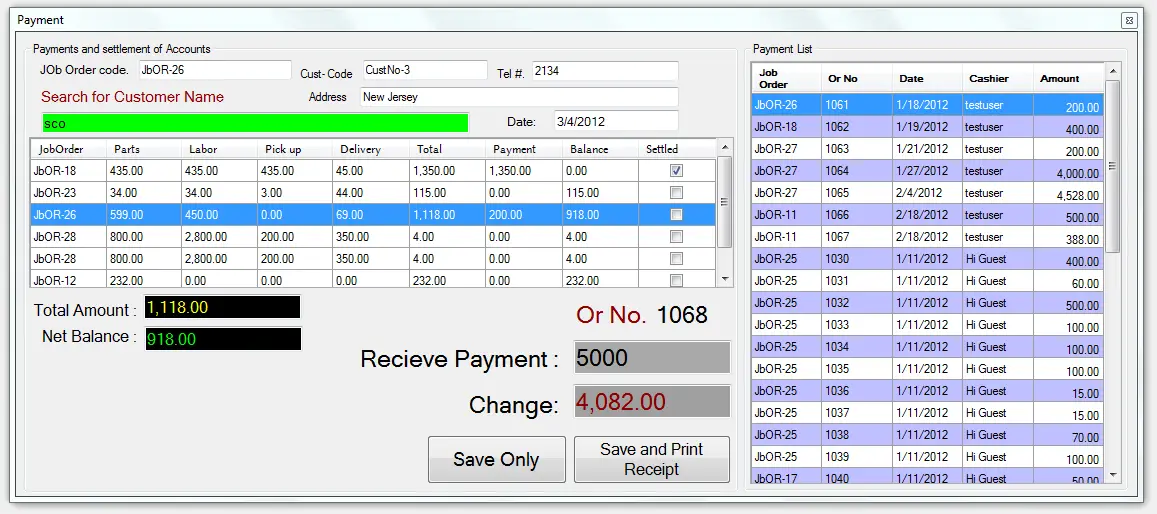Focus the JOb Order code field
The height and width of the screenshot is (514, 1157).
point(215,70)
